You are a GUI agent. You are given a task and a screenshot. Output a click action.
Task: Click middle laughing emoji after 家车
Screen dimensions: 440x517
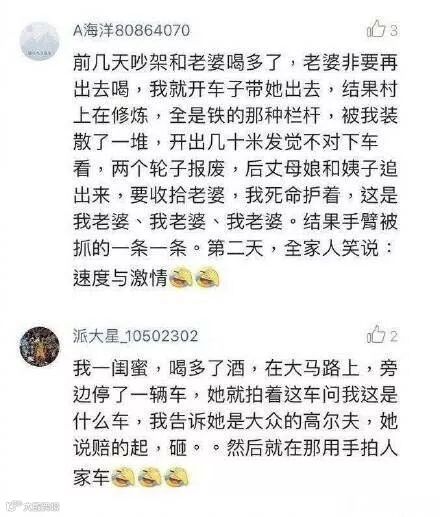[x=150, y=477]
